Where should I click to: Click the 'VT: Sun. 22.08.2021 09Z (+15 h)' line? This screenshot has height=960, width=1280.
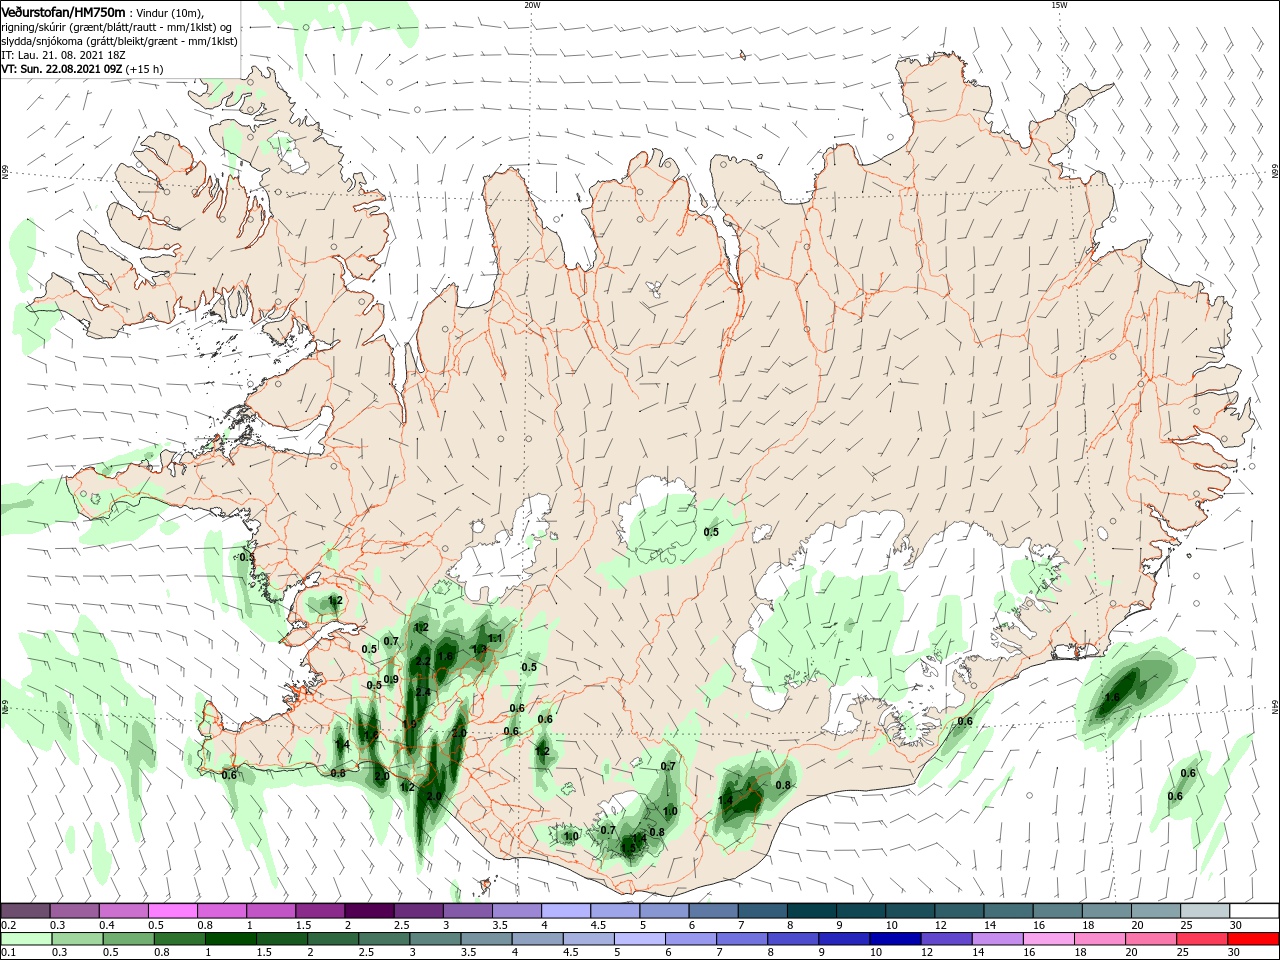[x=82, y=70]
